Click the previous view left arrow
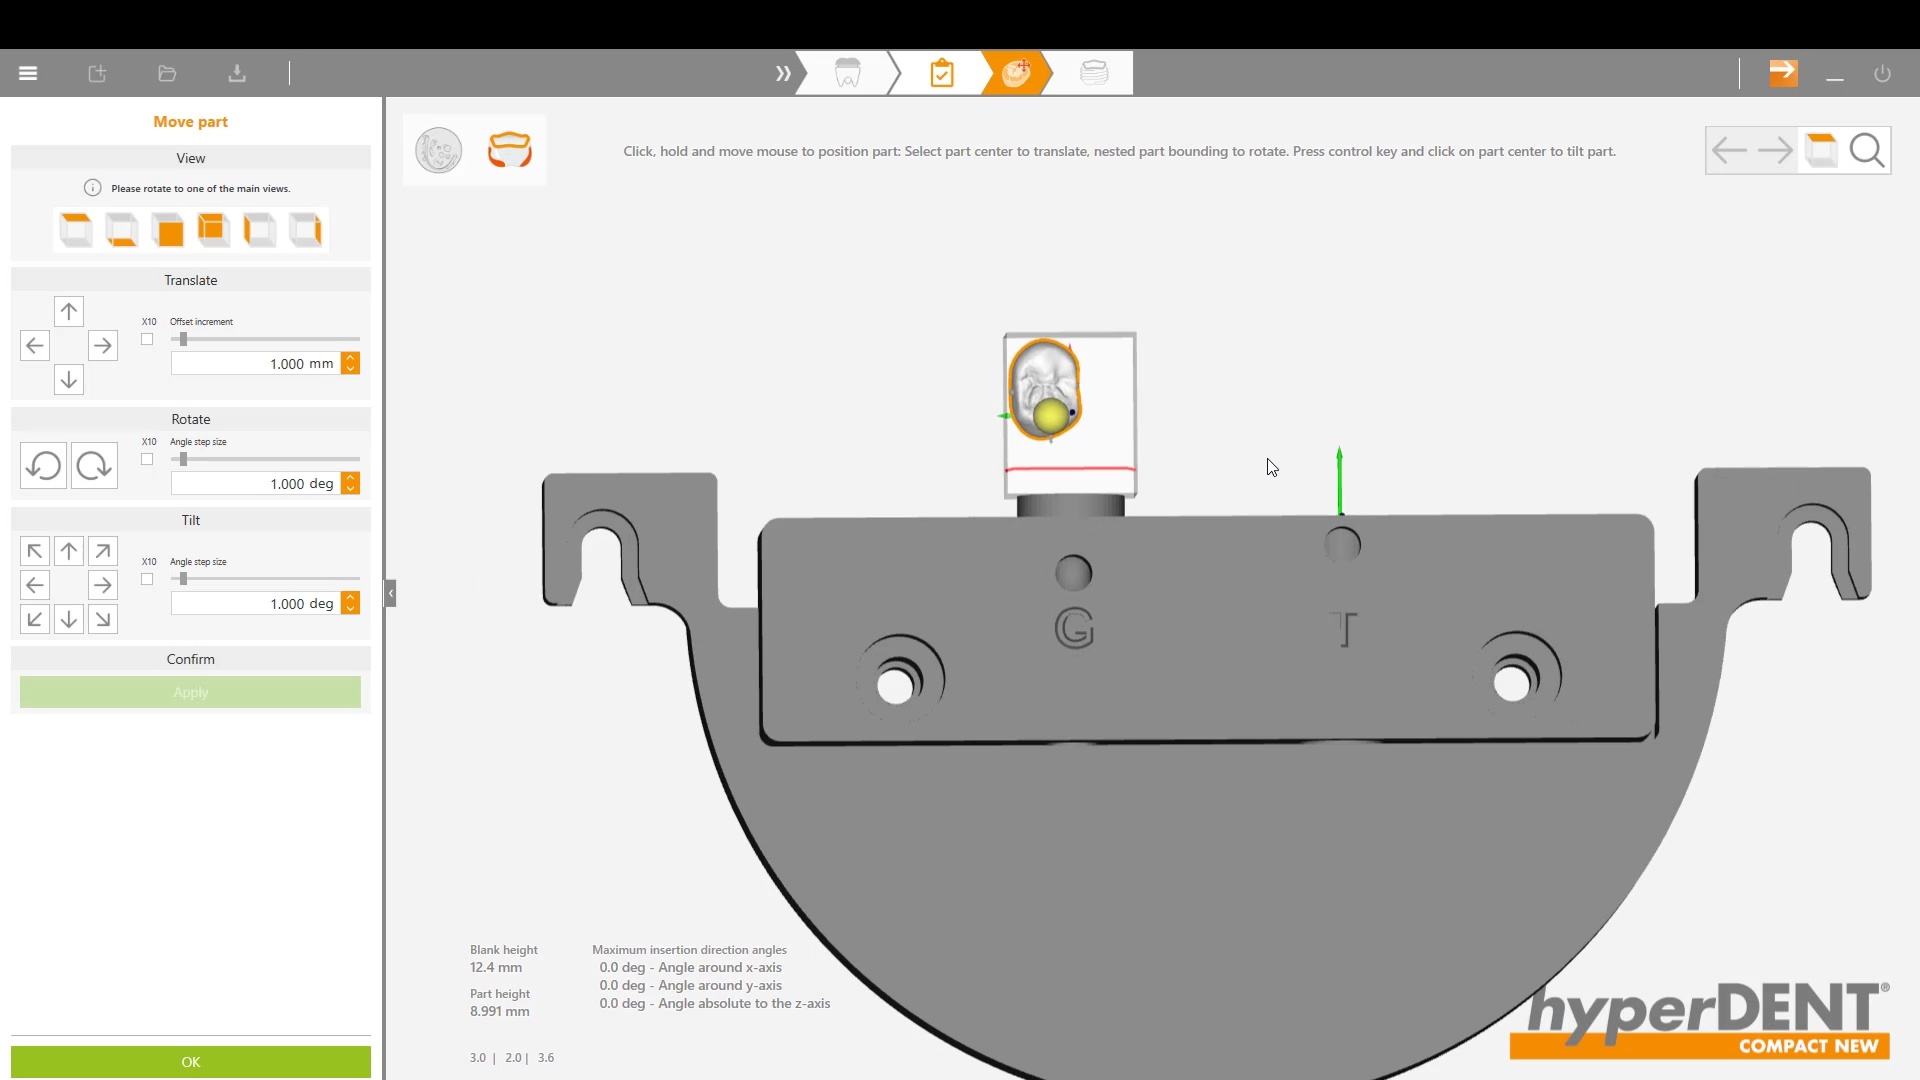1920x1080 pixels. 1729,151
